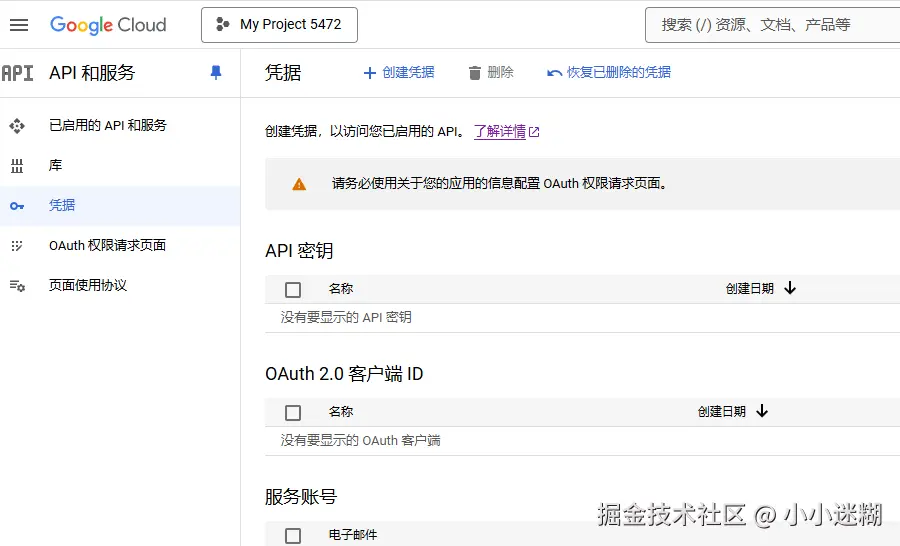This screenshot has width=900, height=546.
Task: Click the 库 library icon
Action: (17, 166)
